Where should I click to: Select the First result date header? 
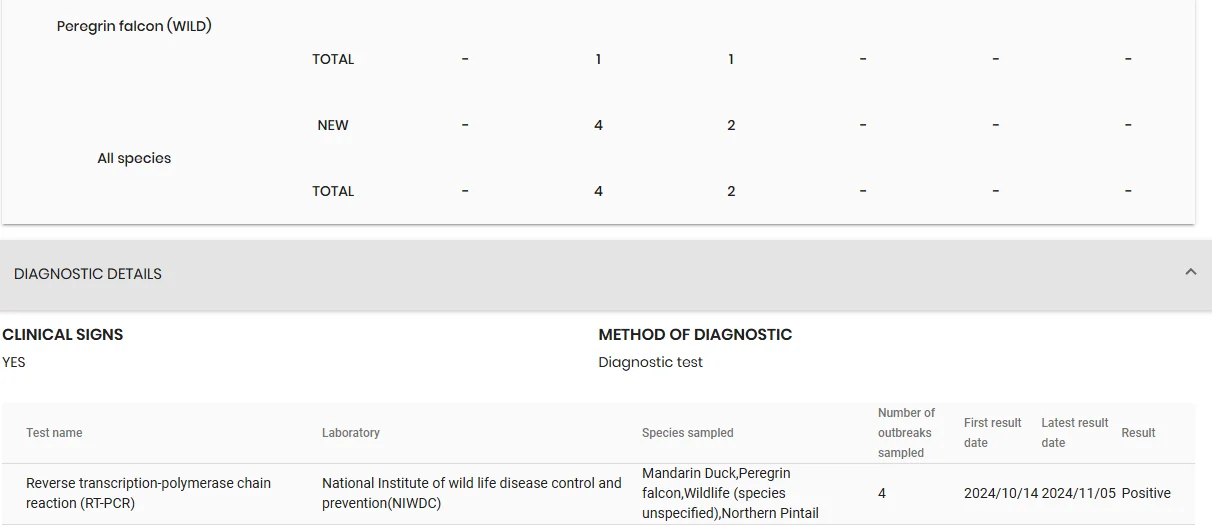(993, 433)
